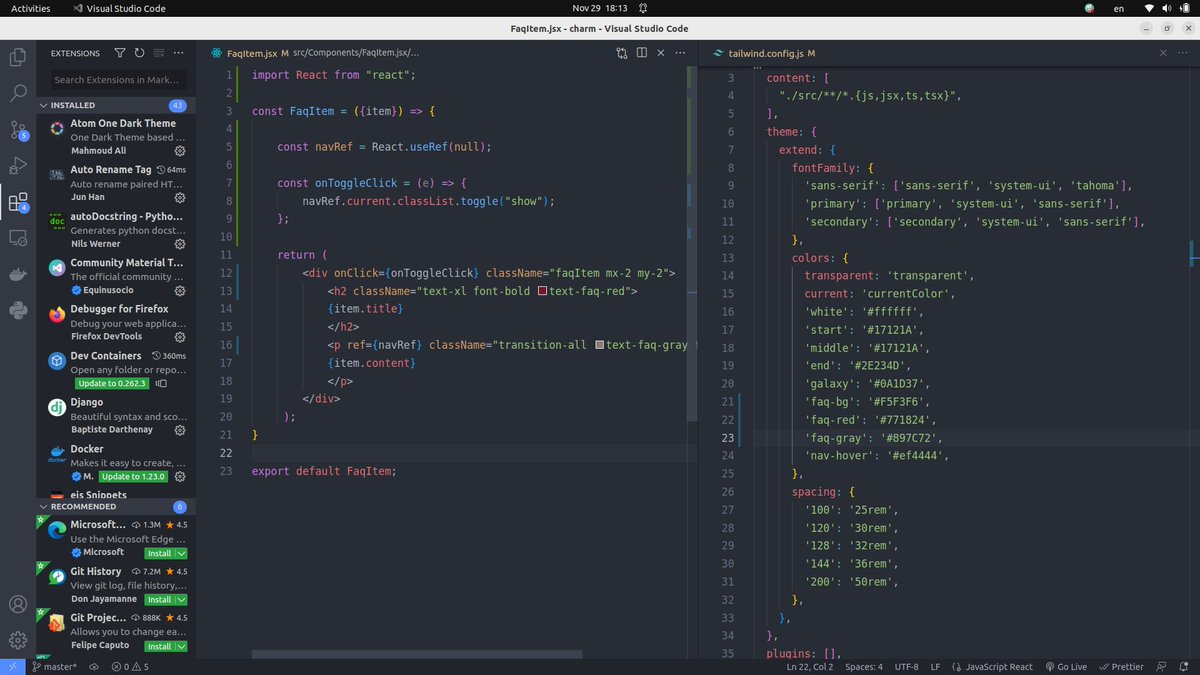The image size is (1200, 675).
Task: Open Extensions panel more actions menu
Action: 178,53
